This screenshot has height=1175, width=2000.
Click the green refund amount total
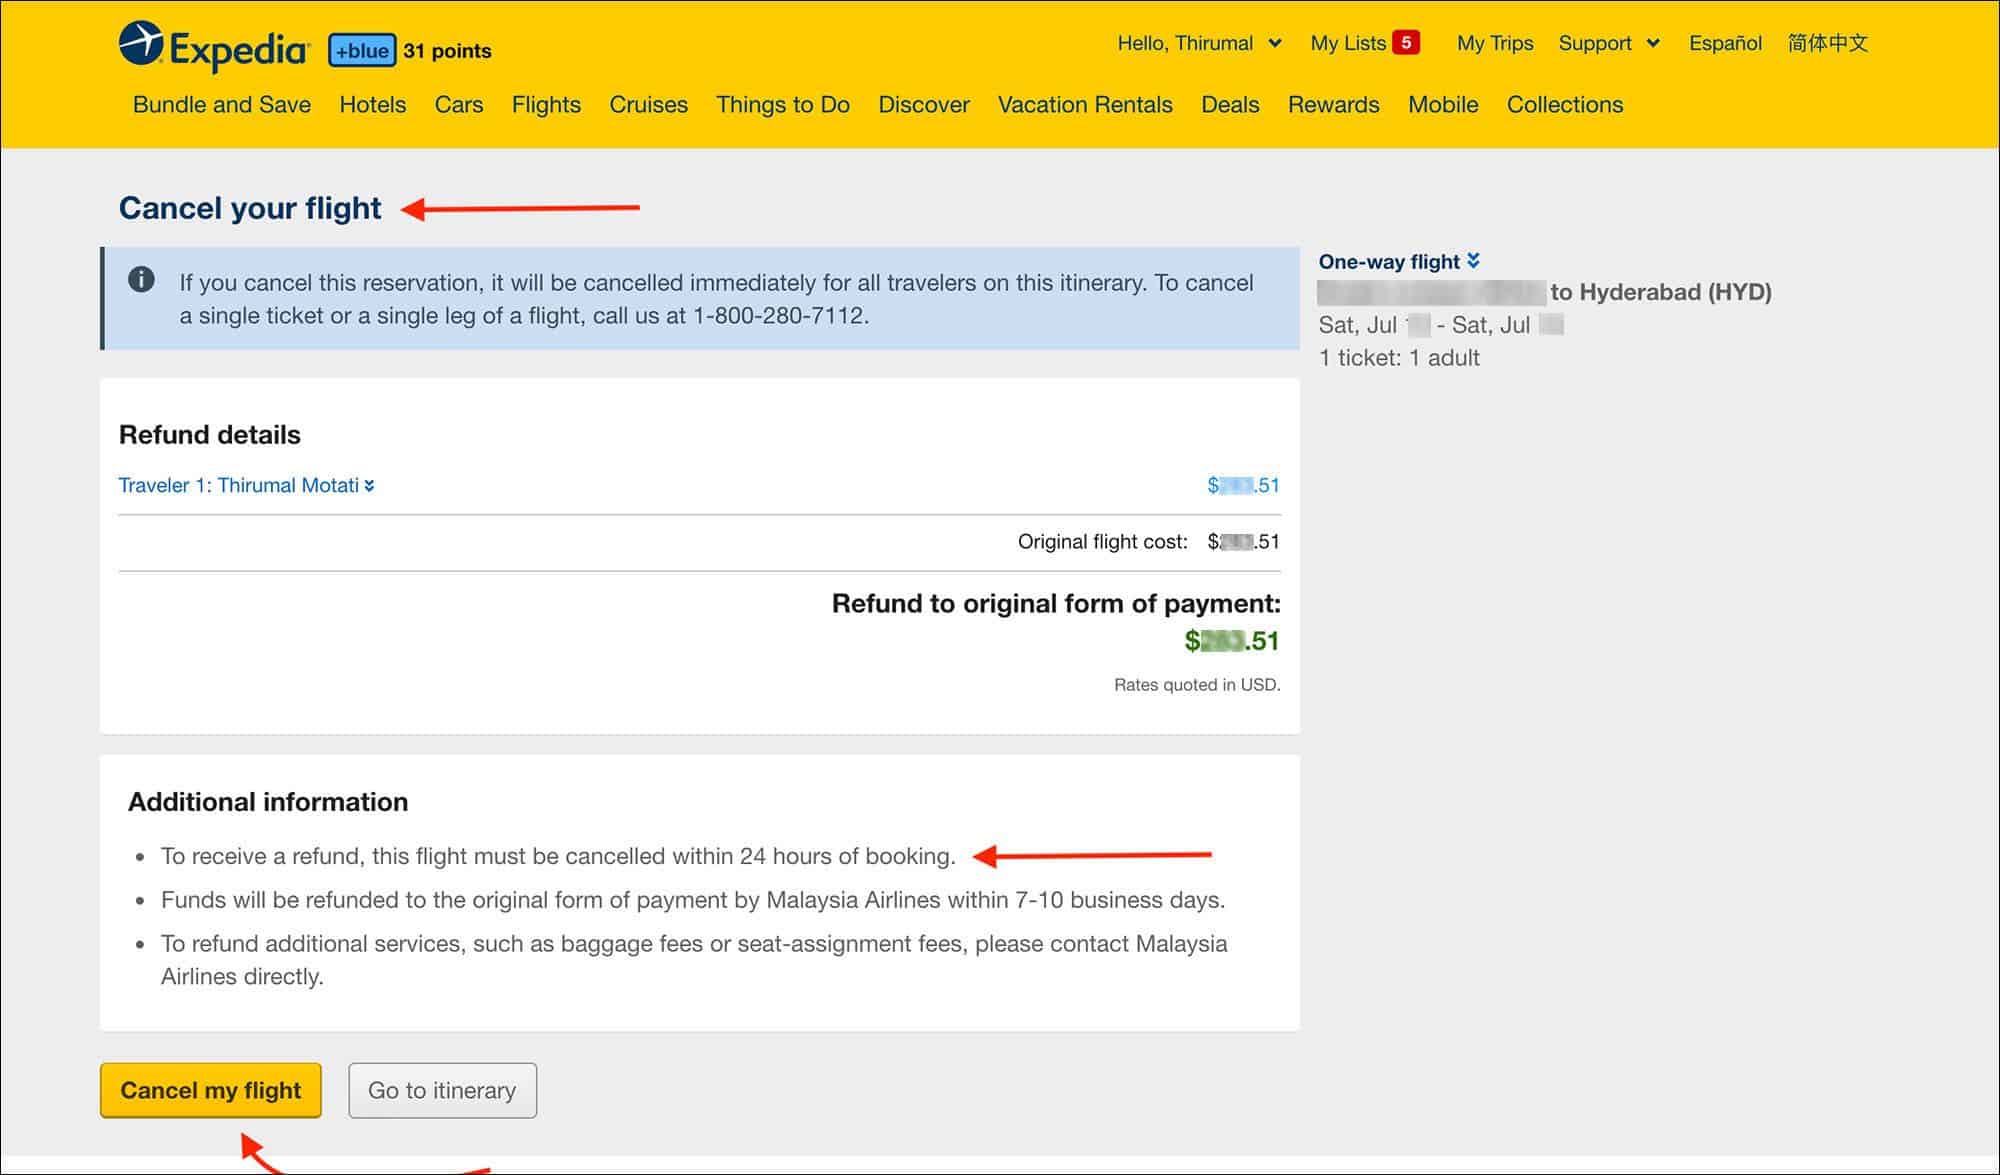coord(1232,641)
